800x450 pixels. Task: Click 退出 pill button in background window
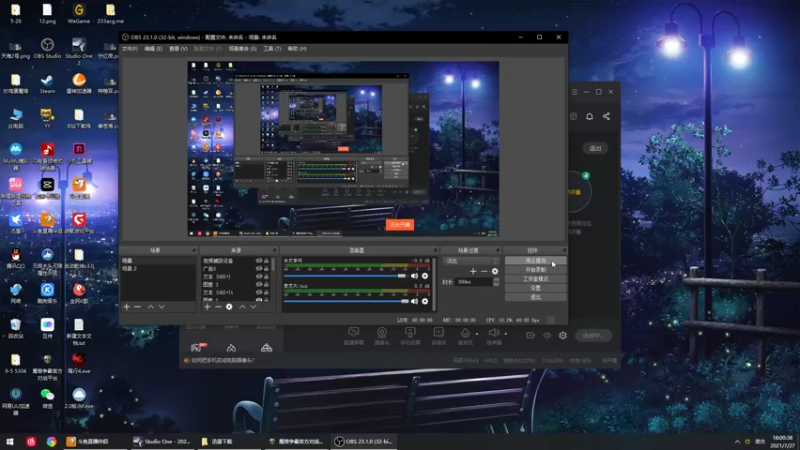[x=595, y=148]
